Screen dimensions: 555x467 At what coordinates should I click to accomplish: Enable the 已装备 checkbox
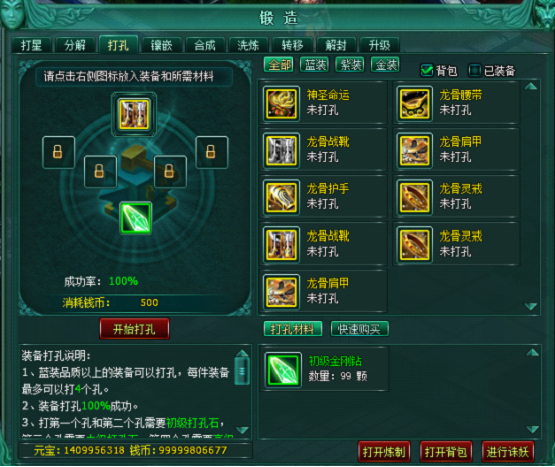coord(474,70)
